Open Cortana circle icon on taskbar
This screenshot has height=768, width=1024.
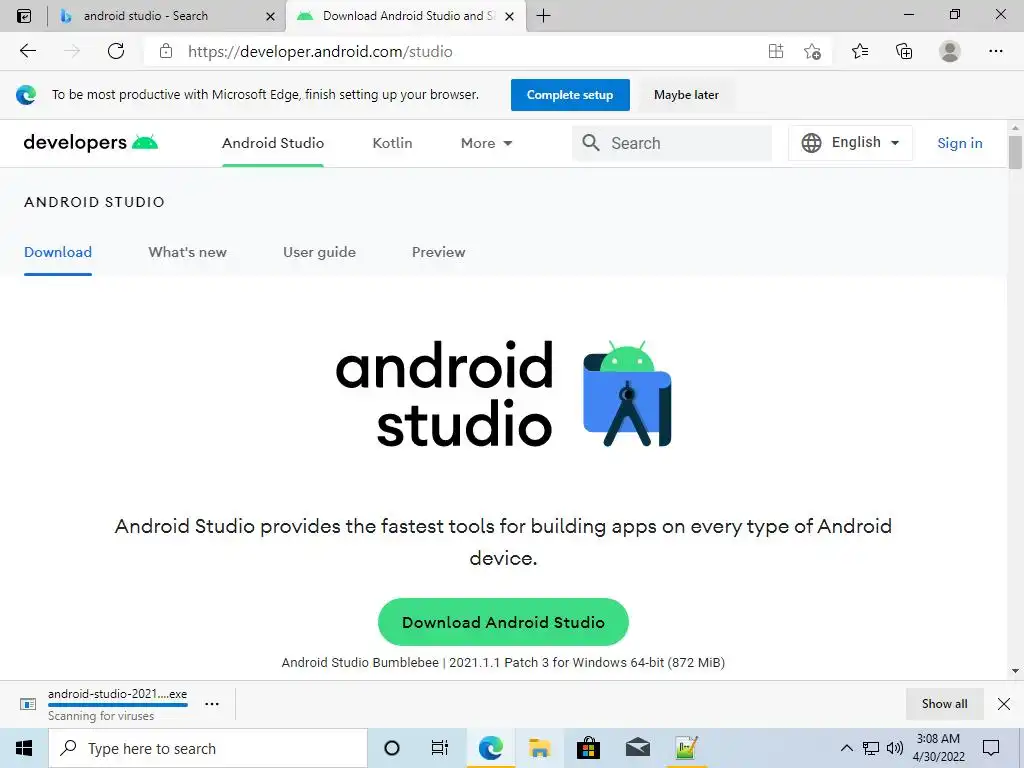(391, 748)
